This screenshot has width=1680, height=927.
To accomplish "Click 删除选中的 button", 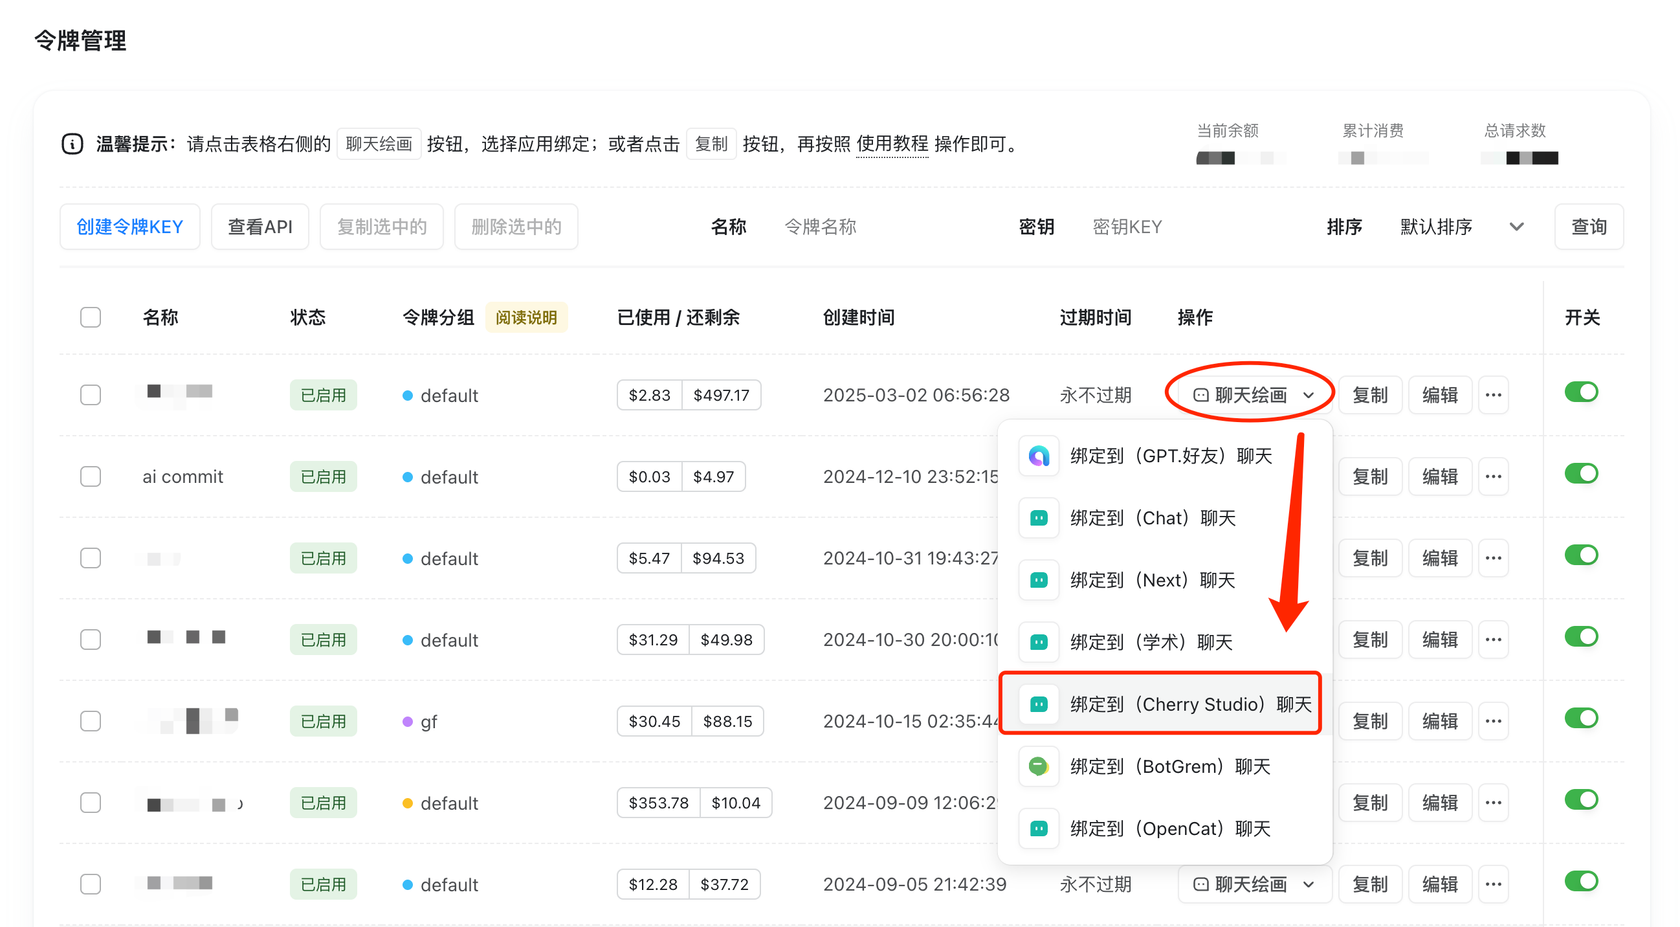I will coord(516,227).
